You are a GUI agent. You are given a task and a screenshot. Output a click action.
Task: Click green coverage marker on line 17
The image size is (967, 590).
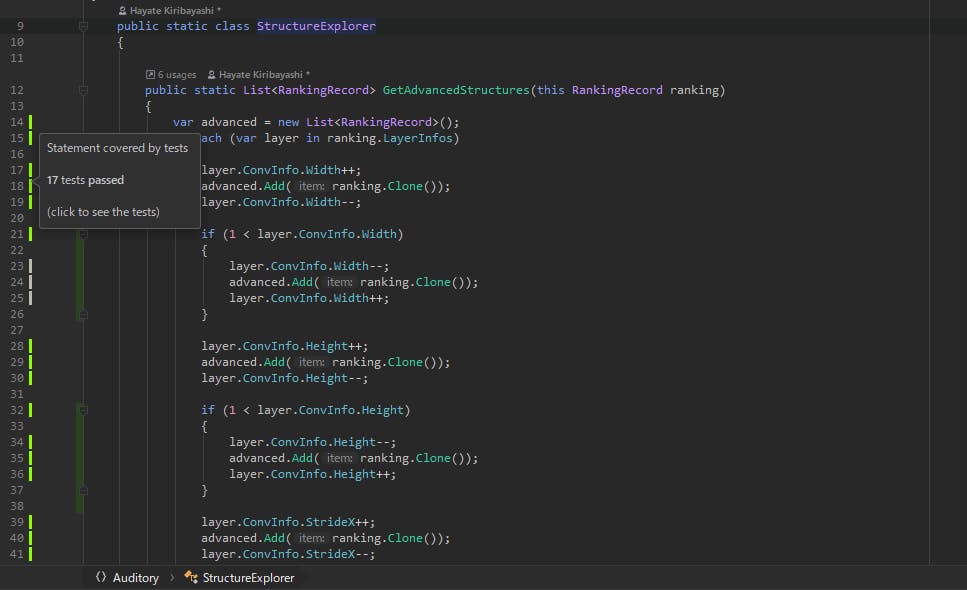[31, 170]
